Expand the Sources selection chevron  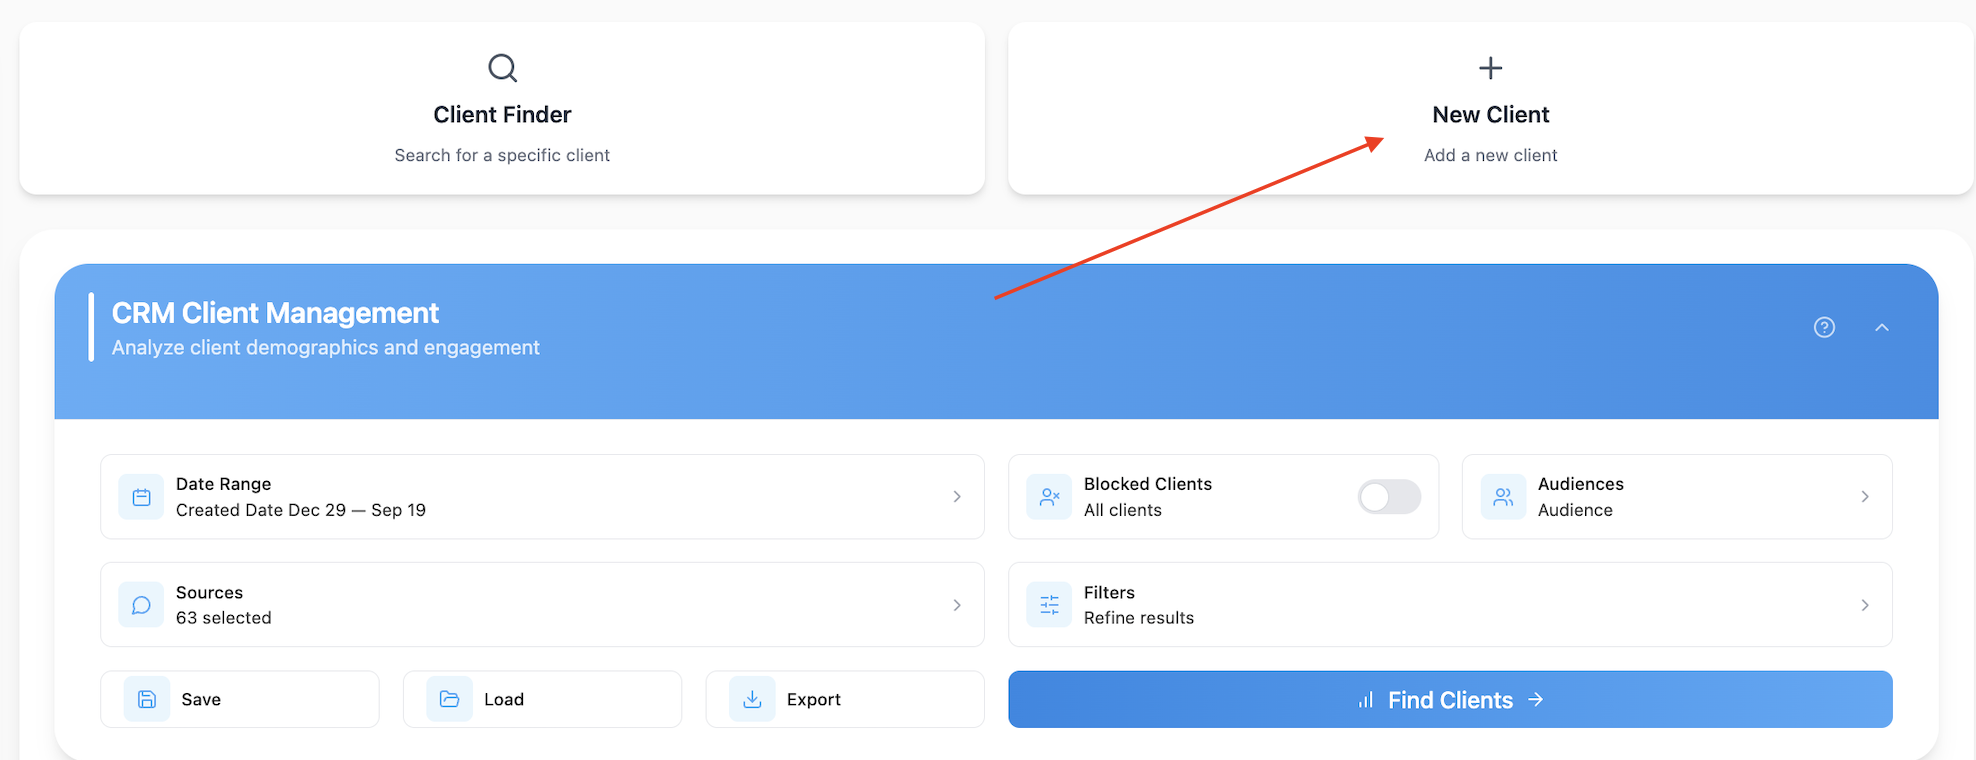957,605
